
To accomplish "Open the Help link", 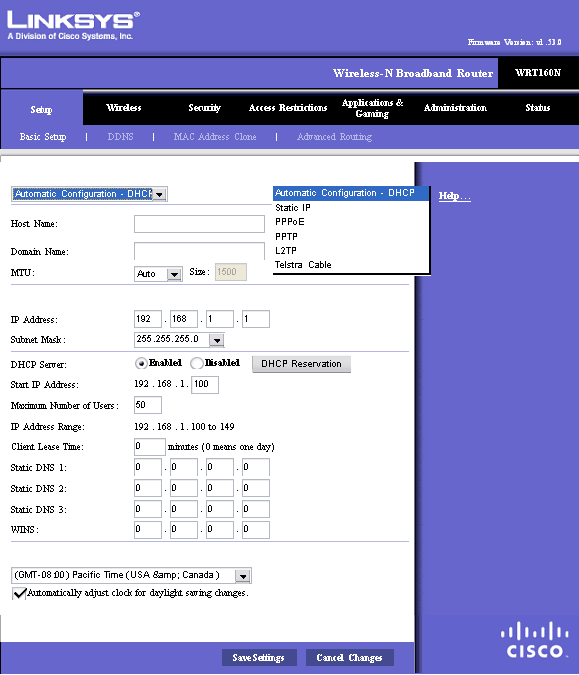I will (x=455, y=196).
